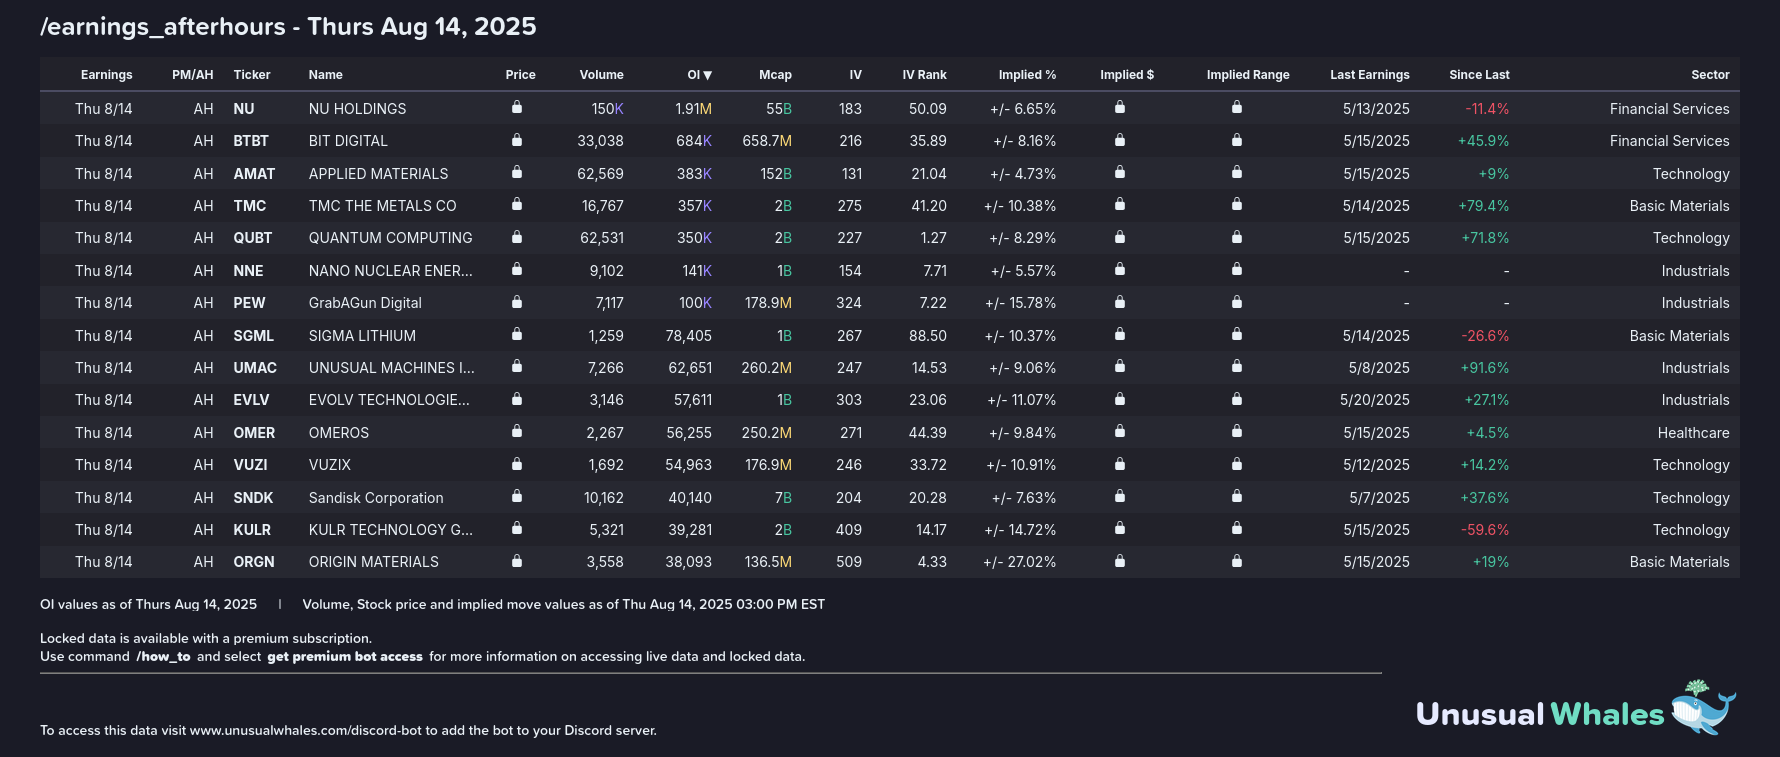Viewport: 1780px width, 757px height.
Task: Click the Healthcare sector cell
Action: tap(1693, 433)
